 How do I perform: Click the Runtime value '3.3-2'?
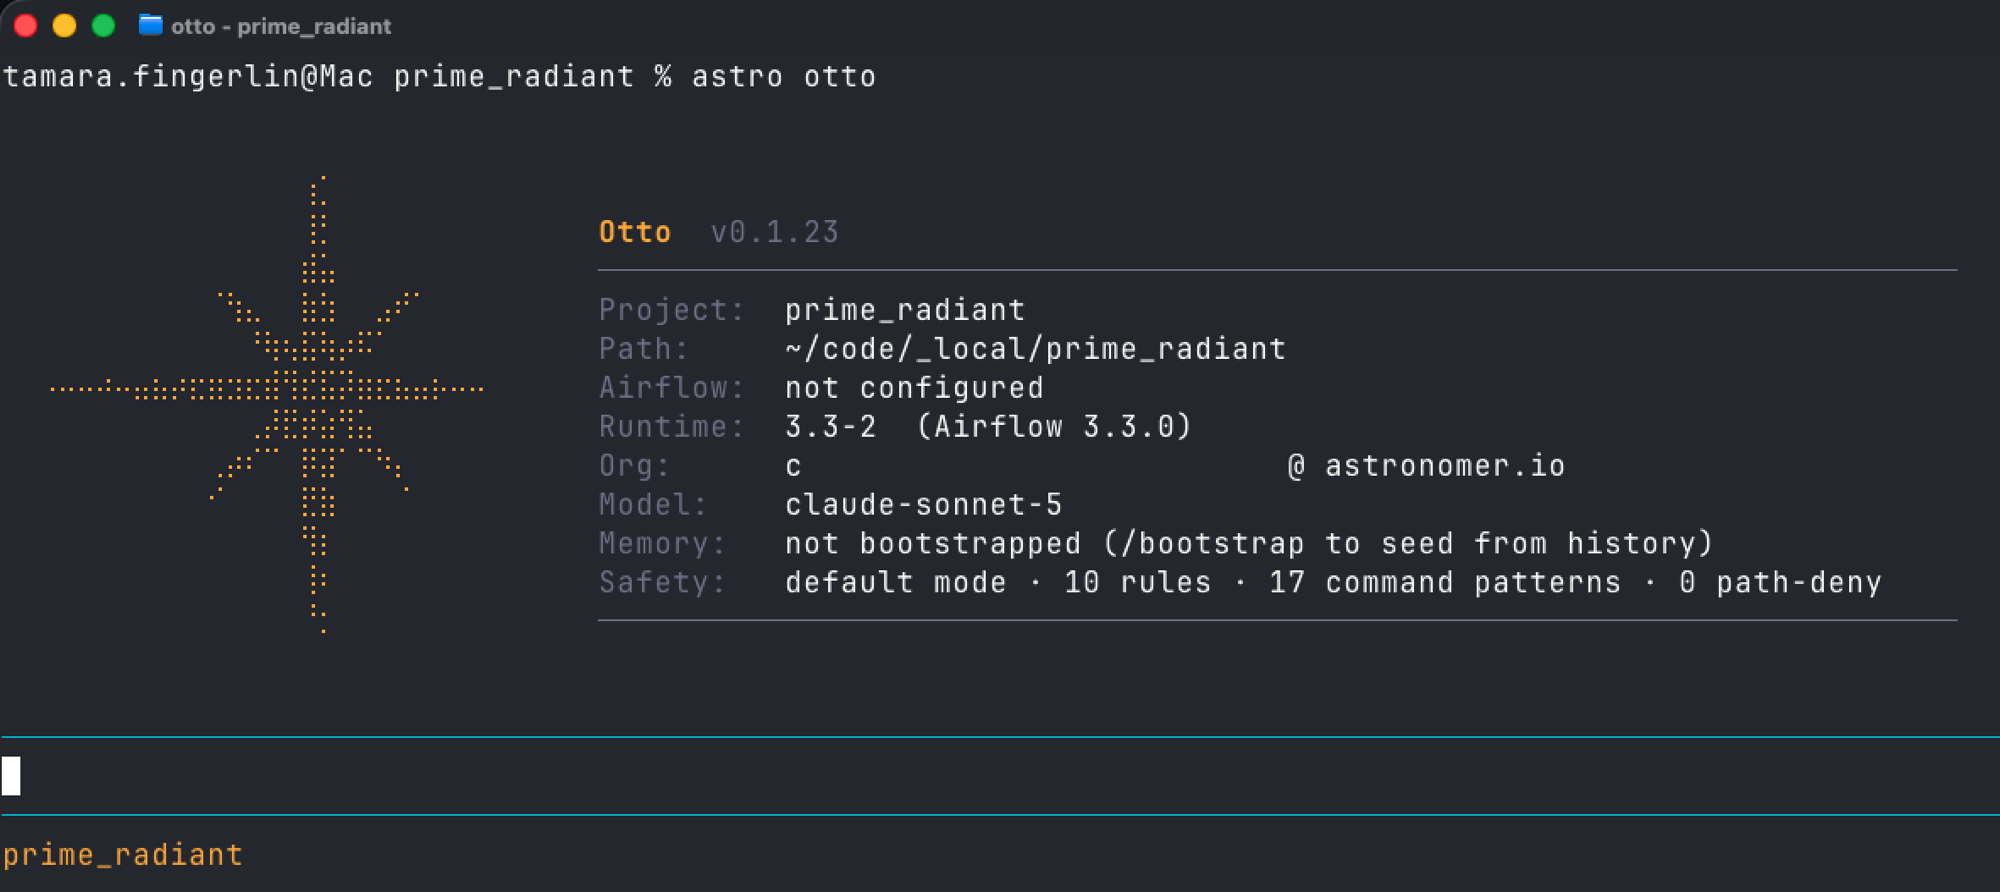click(x=831, y=427)
